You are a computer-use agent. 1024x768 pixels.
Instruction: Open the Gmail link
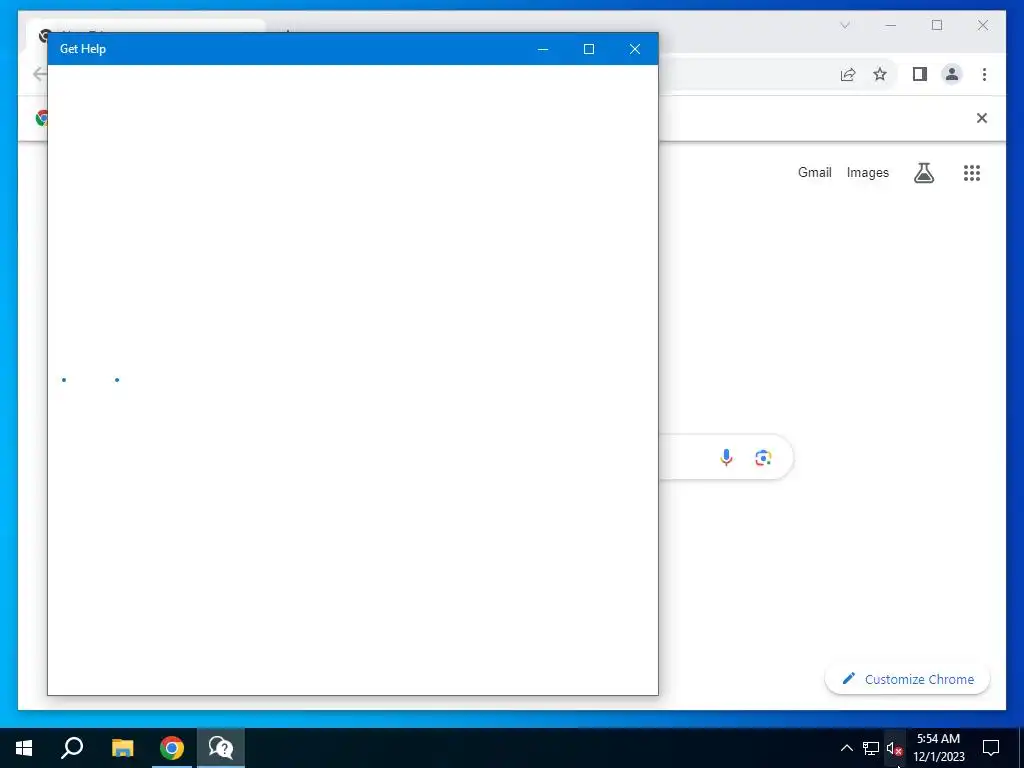pos(814,172)
